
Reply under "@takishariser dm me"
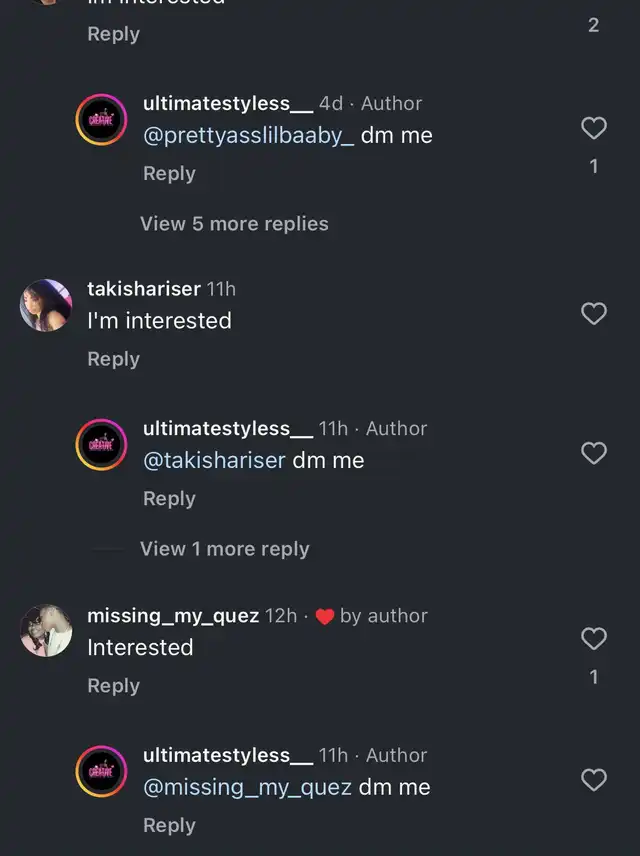click(x=169, y=499)
